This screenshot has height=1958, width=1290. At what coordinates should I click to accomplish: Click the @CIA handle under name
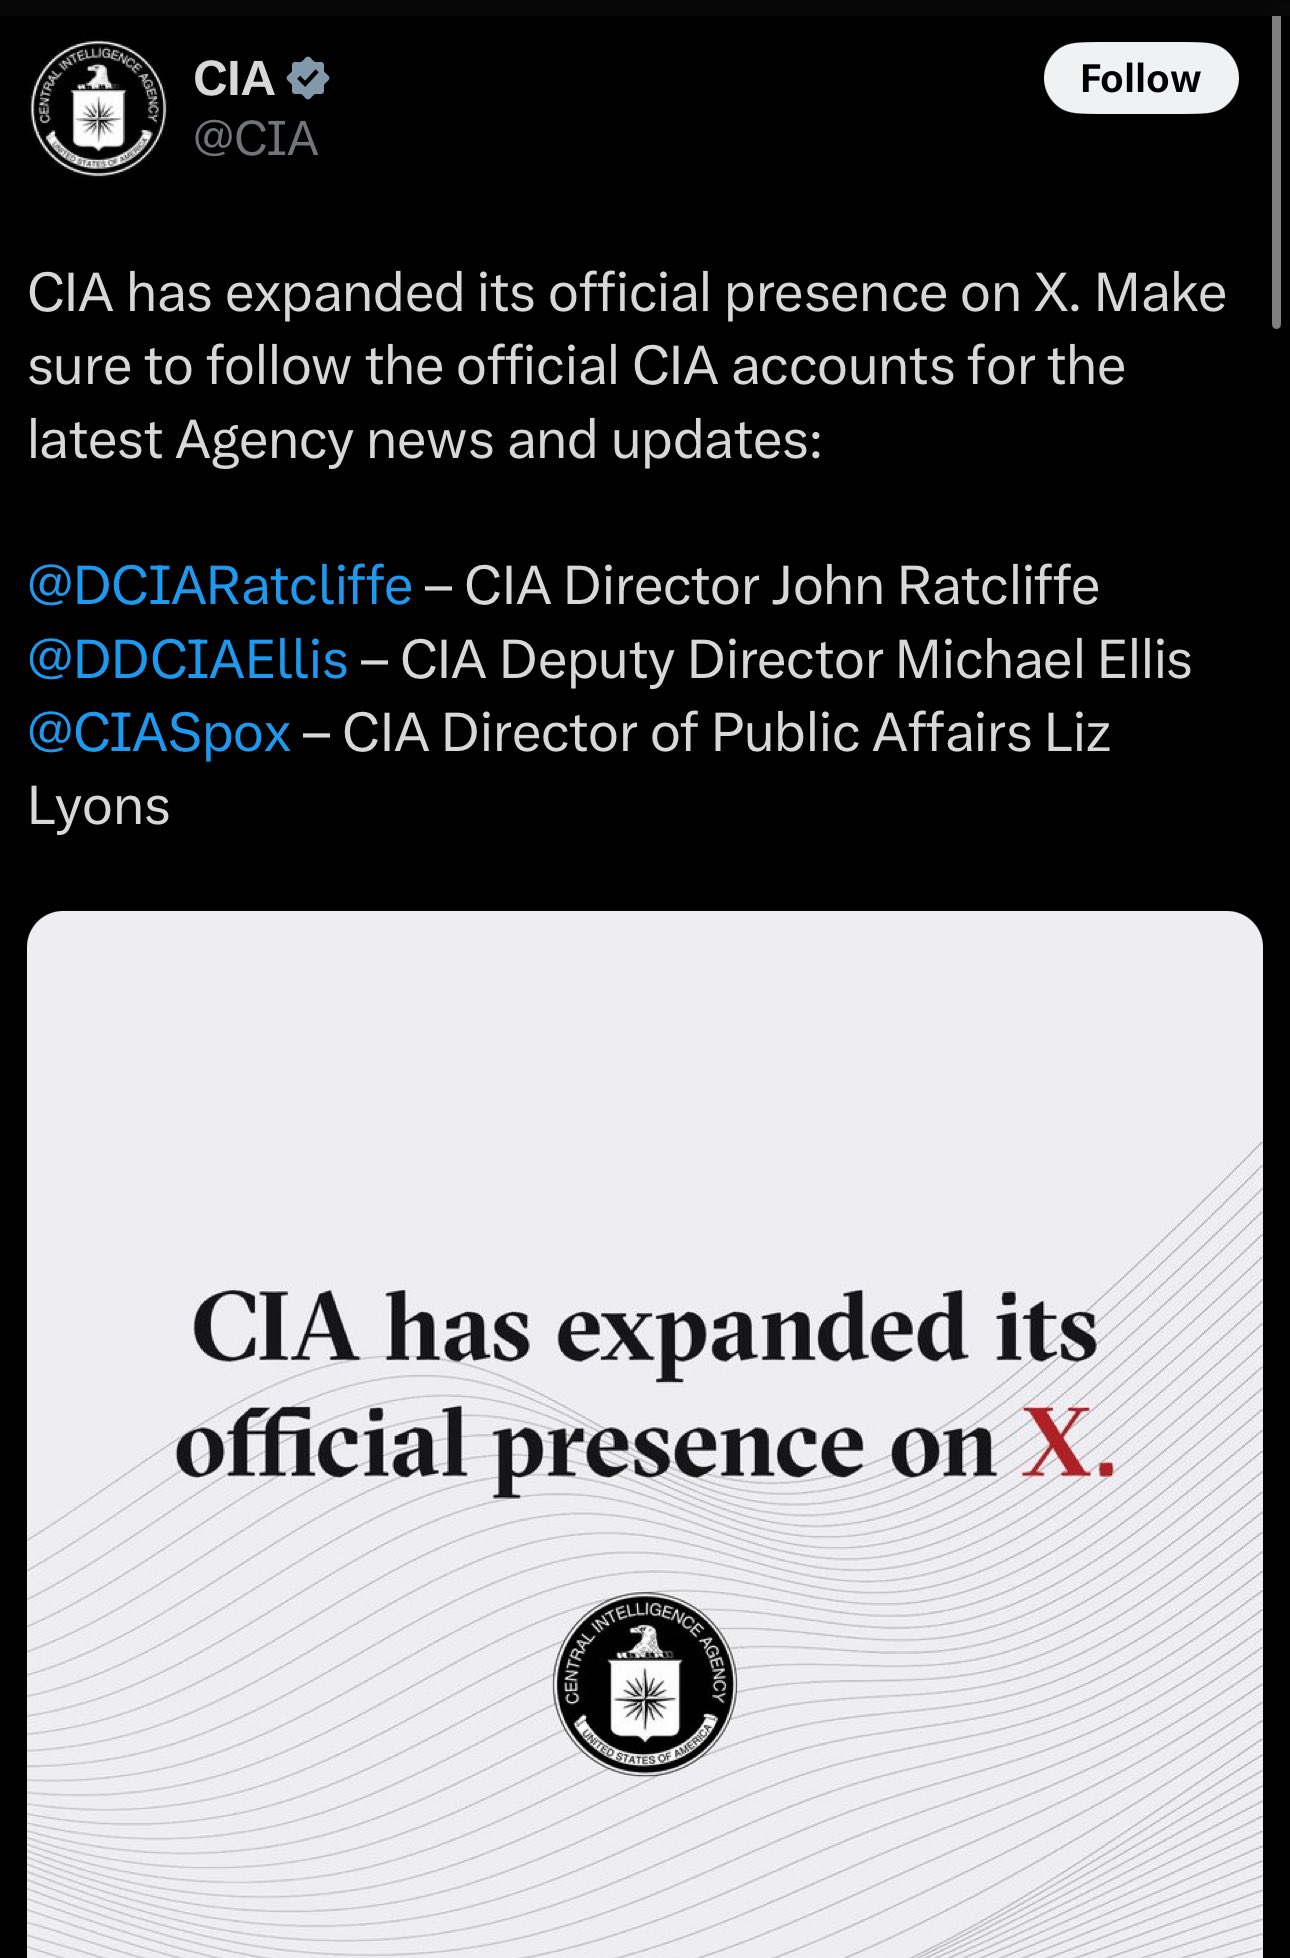click(x=256, y=139)
